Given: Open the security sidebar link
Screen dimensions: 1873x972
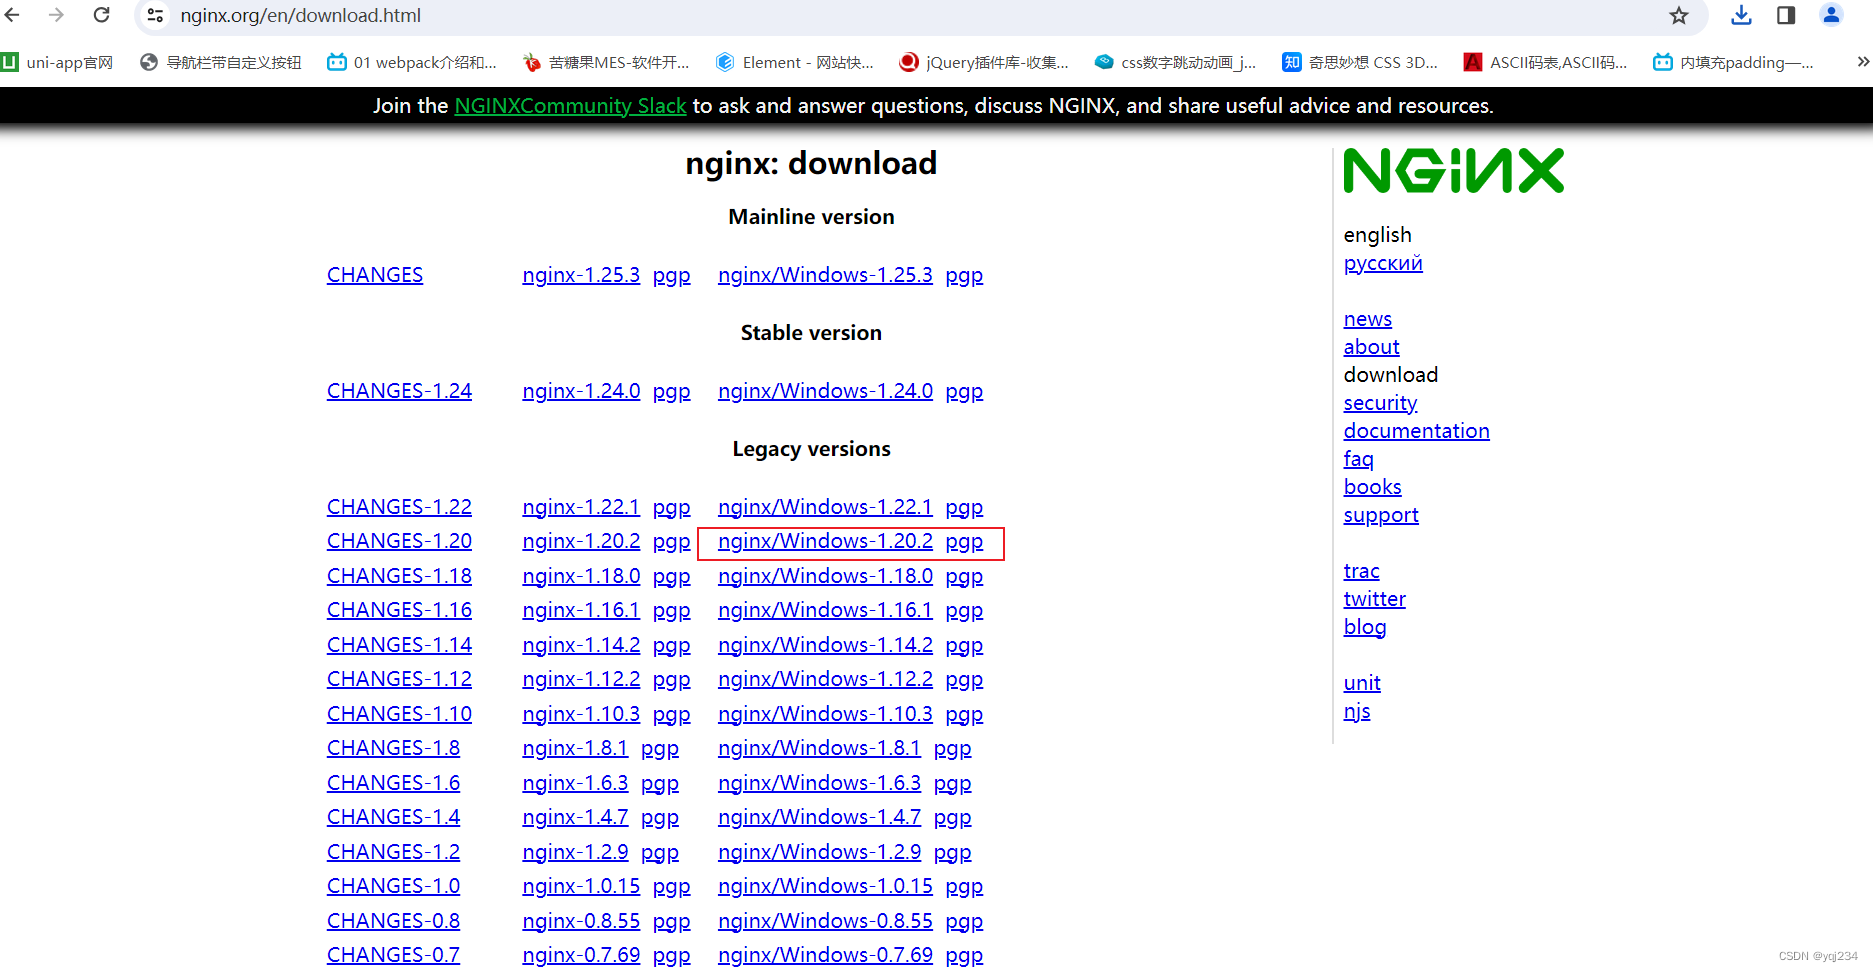Looking at the screenshot, I should [x=1380, y=403].
